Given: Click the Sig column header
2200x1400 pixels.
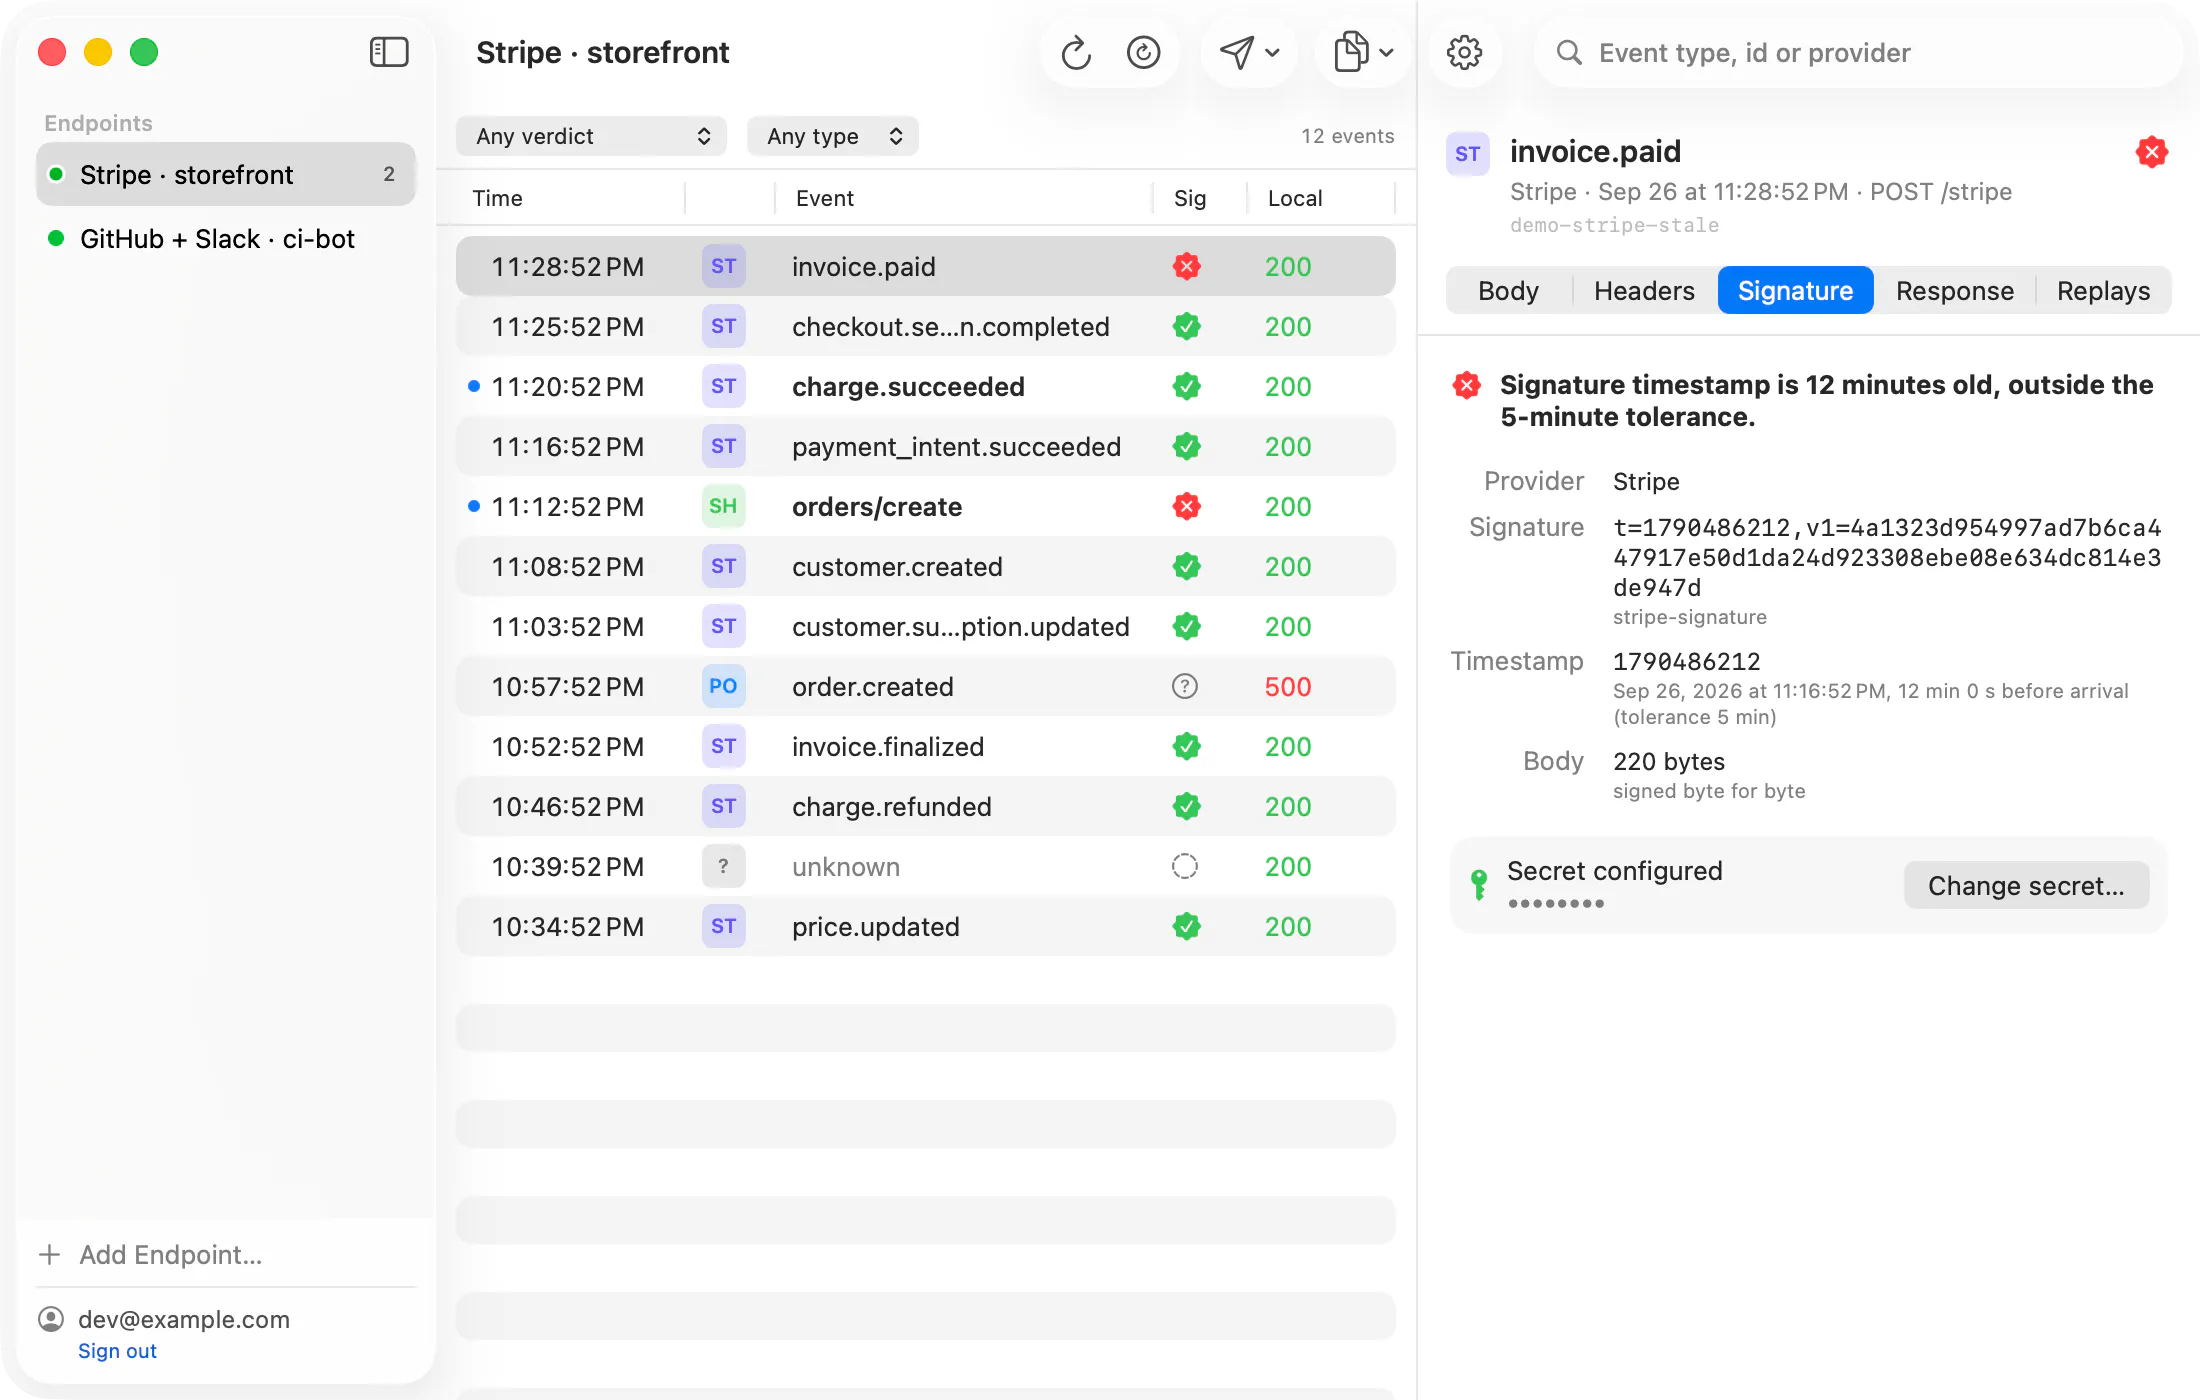Looking at the screenshot, I should click(x=1189, y=198).
